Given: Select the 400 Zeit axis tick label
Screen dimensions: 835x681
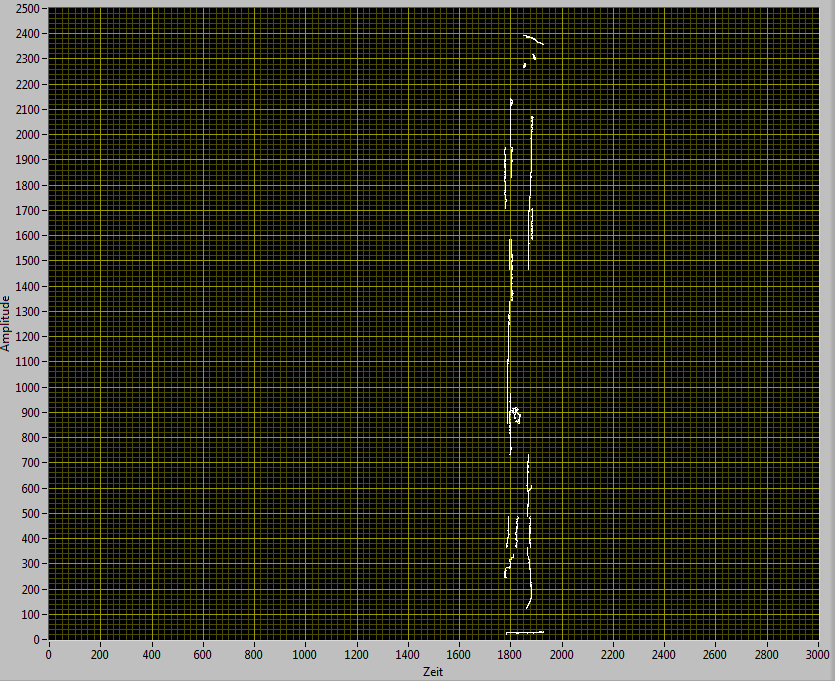Looking at the screenshot, I should point(151,655).
